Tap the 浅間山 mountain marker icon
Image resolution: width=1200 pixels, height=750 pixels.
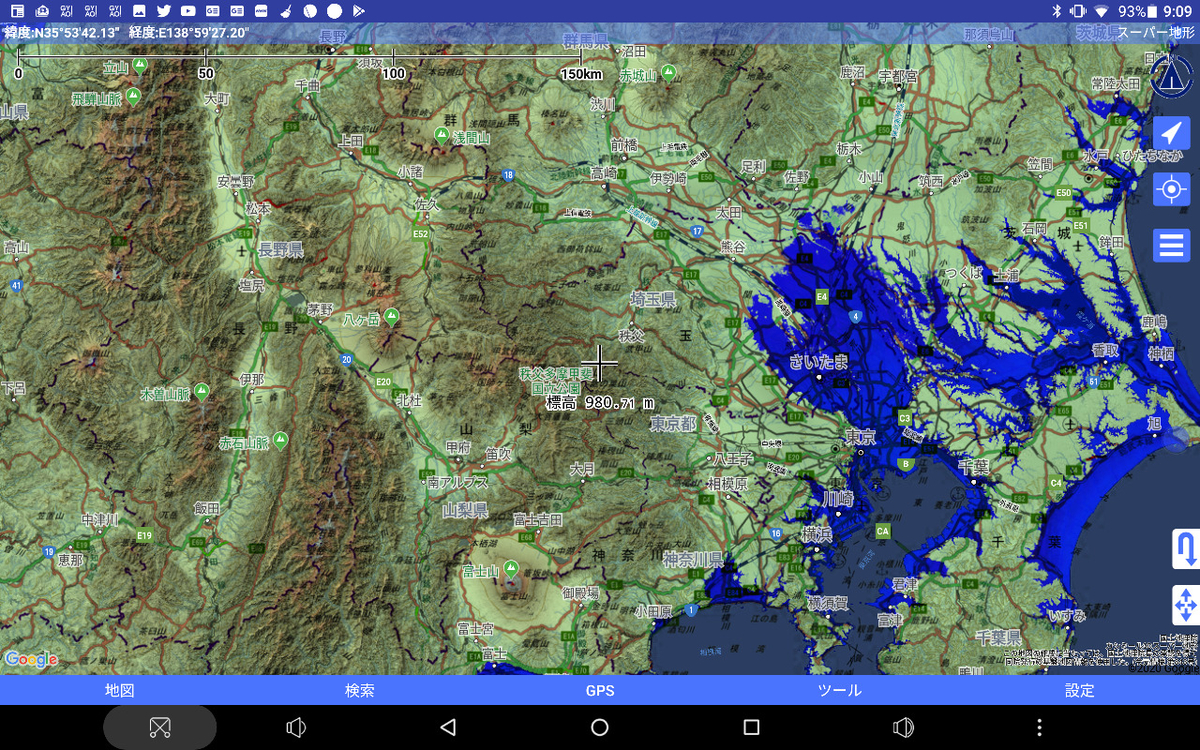pos(442,135)
